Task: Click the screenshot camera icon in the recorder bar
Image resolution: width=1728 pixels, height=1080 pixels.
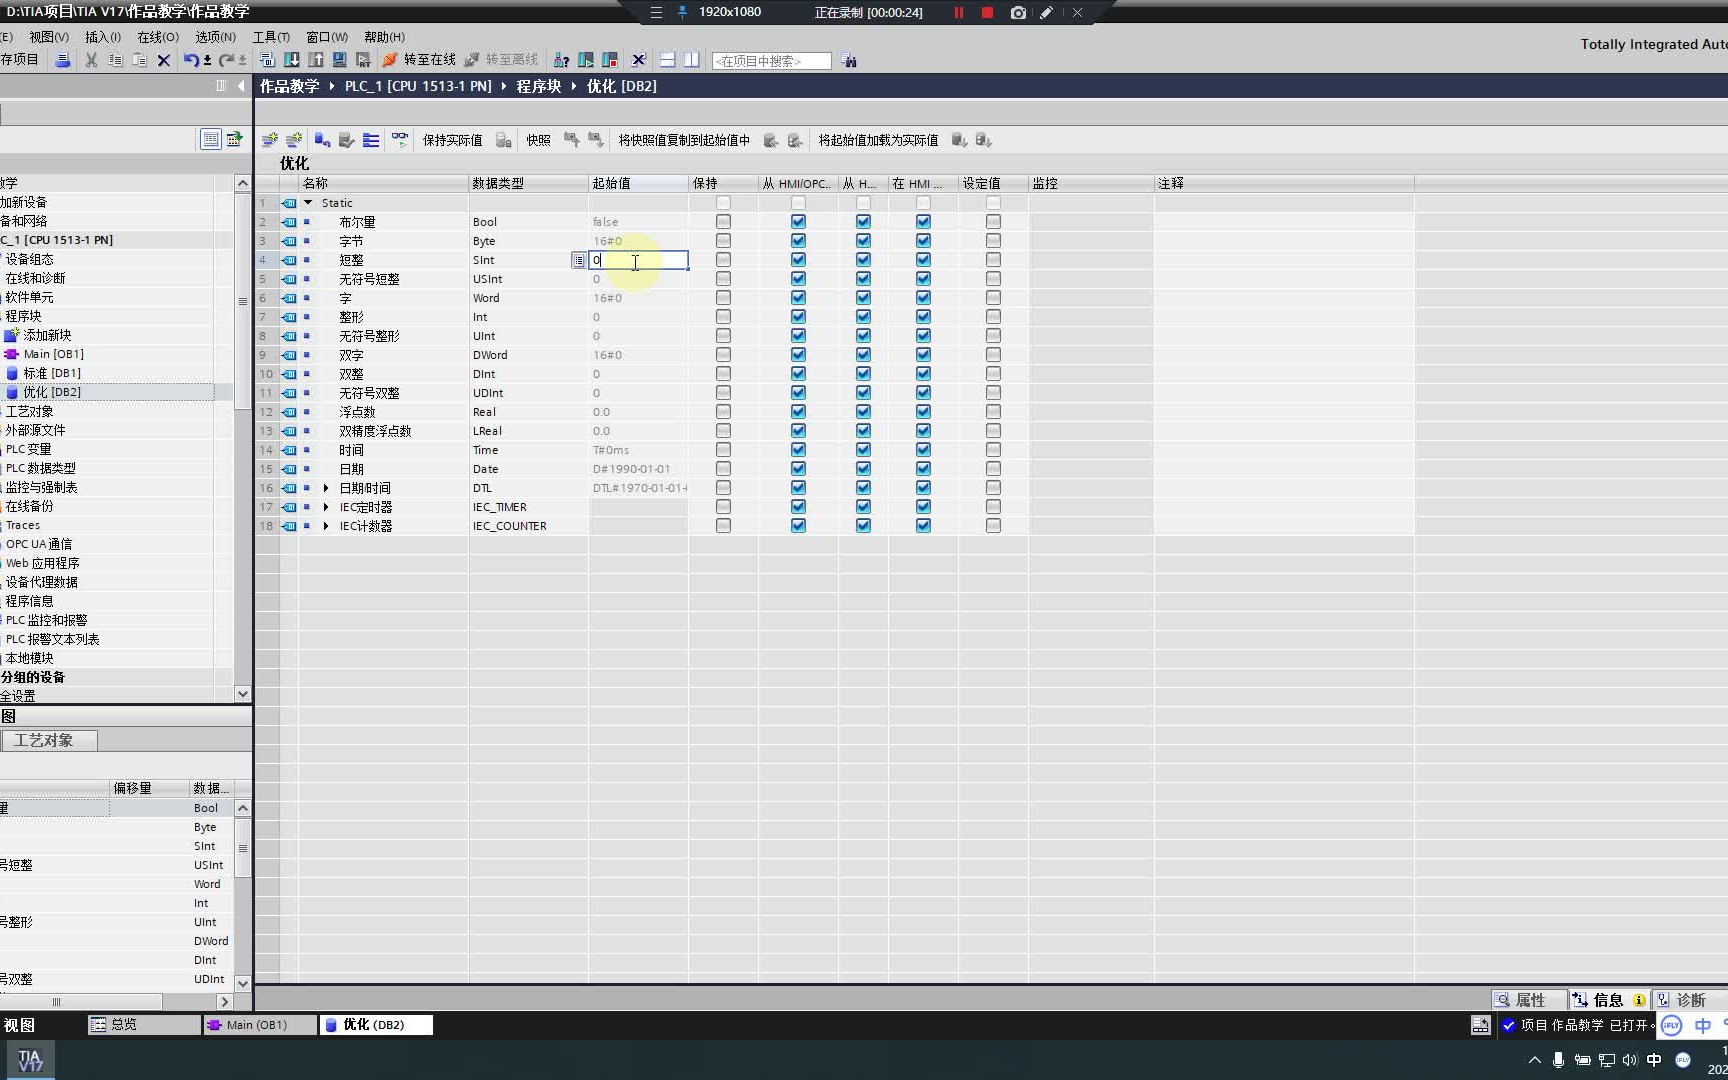Action: pos(1018,13)
